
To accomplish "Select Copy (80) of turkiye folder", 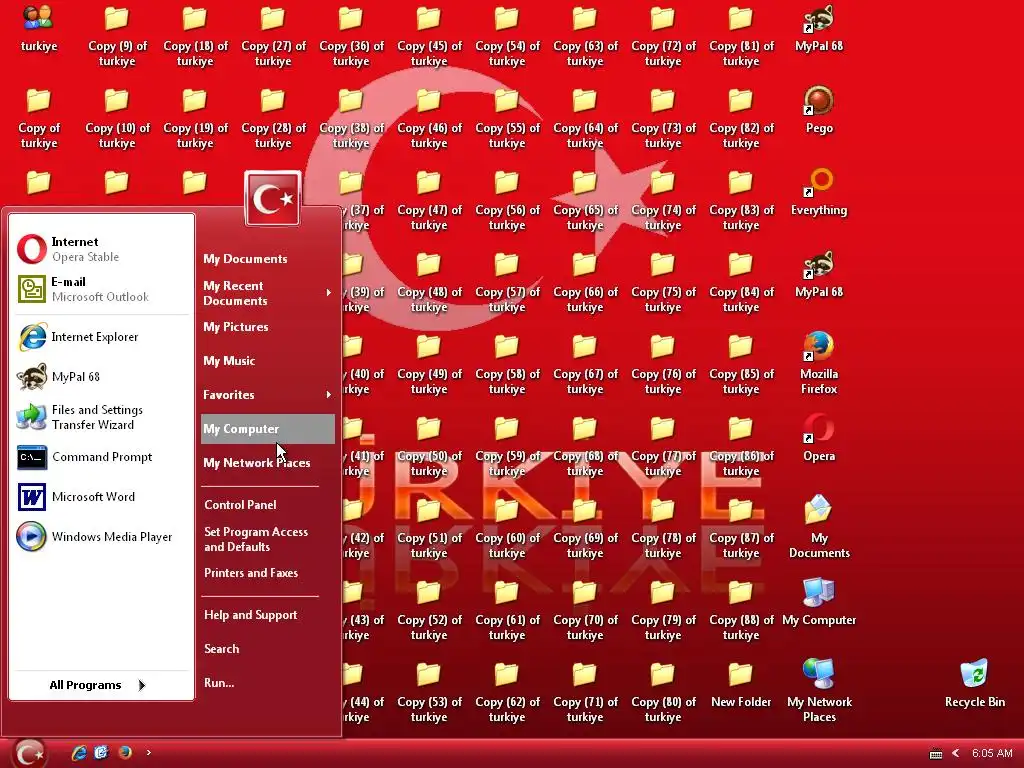I will point(663,691).
